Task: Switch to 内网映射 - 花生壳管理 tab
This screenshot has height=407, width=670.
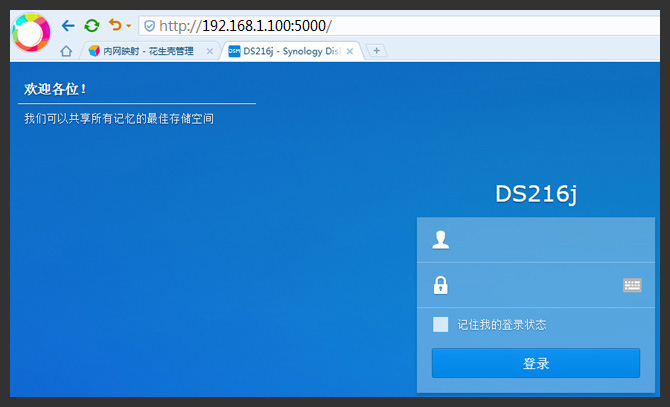Action: coord(148,51)
